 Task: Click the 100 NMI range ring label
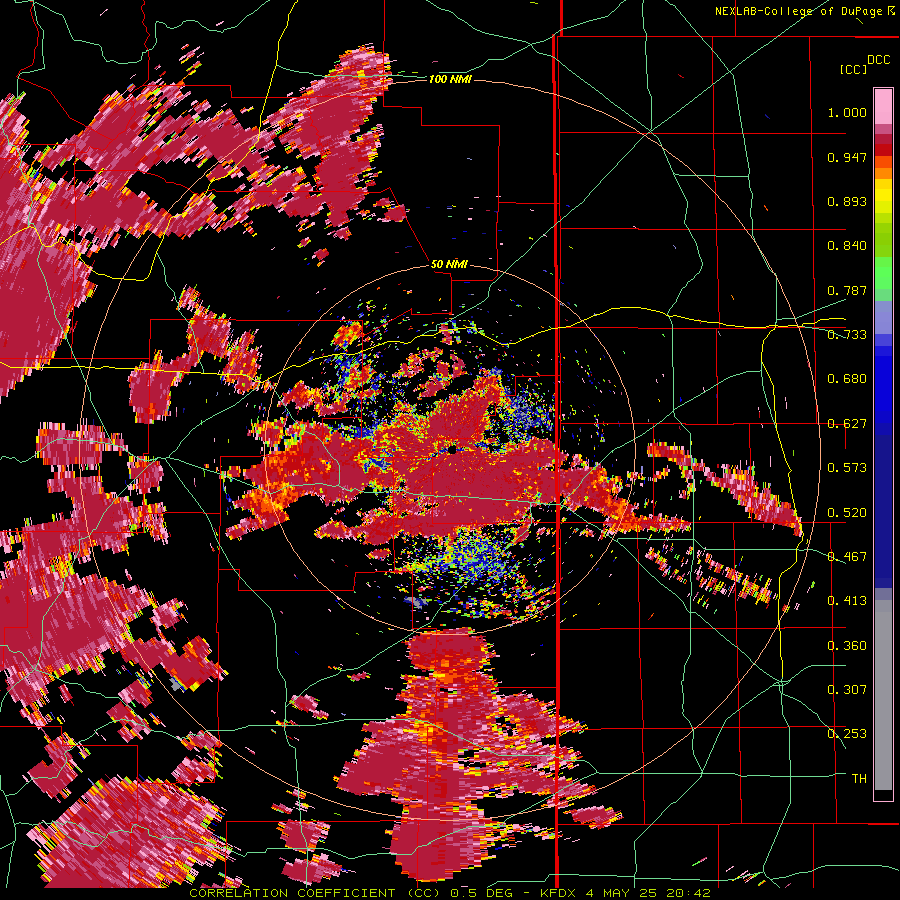point(450,79)
